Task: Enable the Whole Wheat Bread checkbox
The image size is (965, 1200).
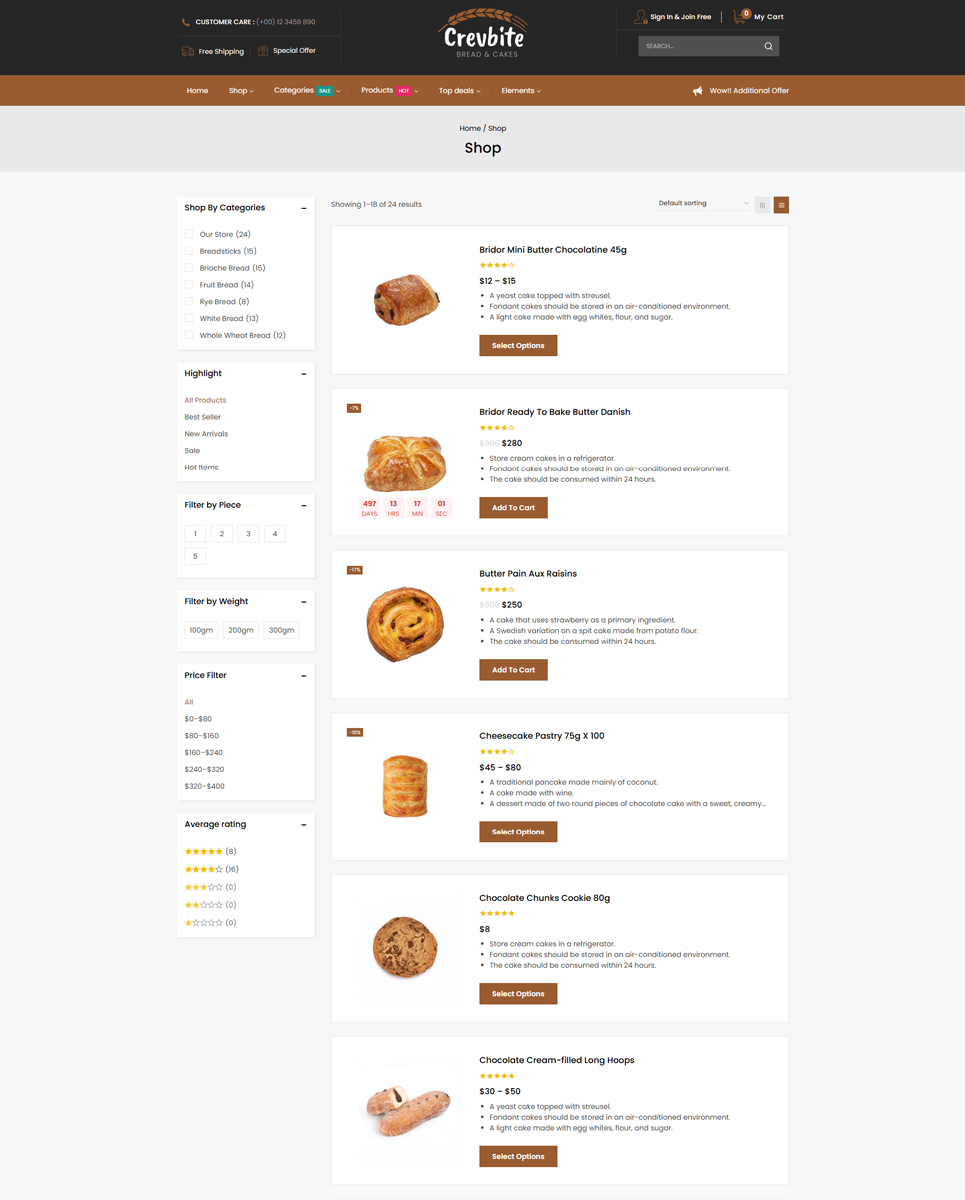Action: pyautogui.click(x=188, y=335)
